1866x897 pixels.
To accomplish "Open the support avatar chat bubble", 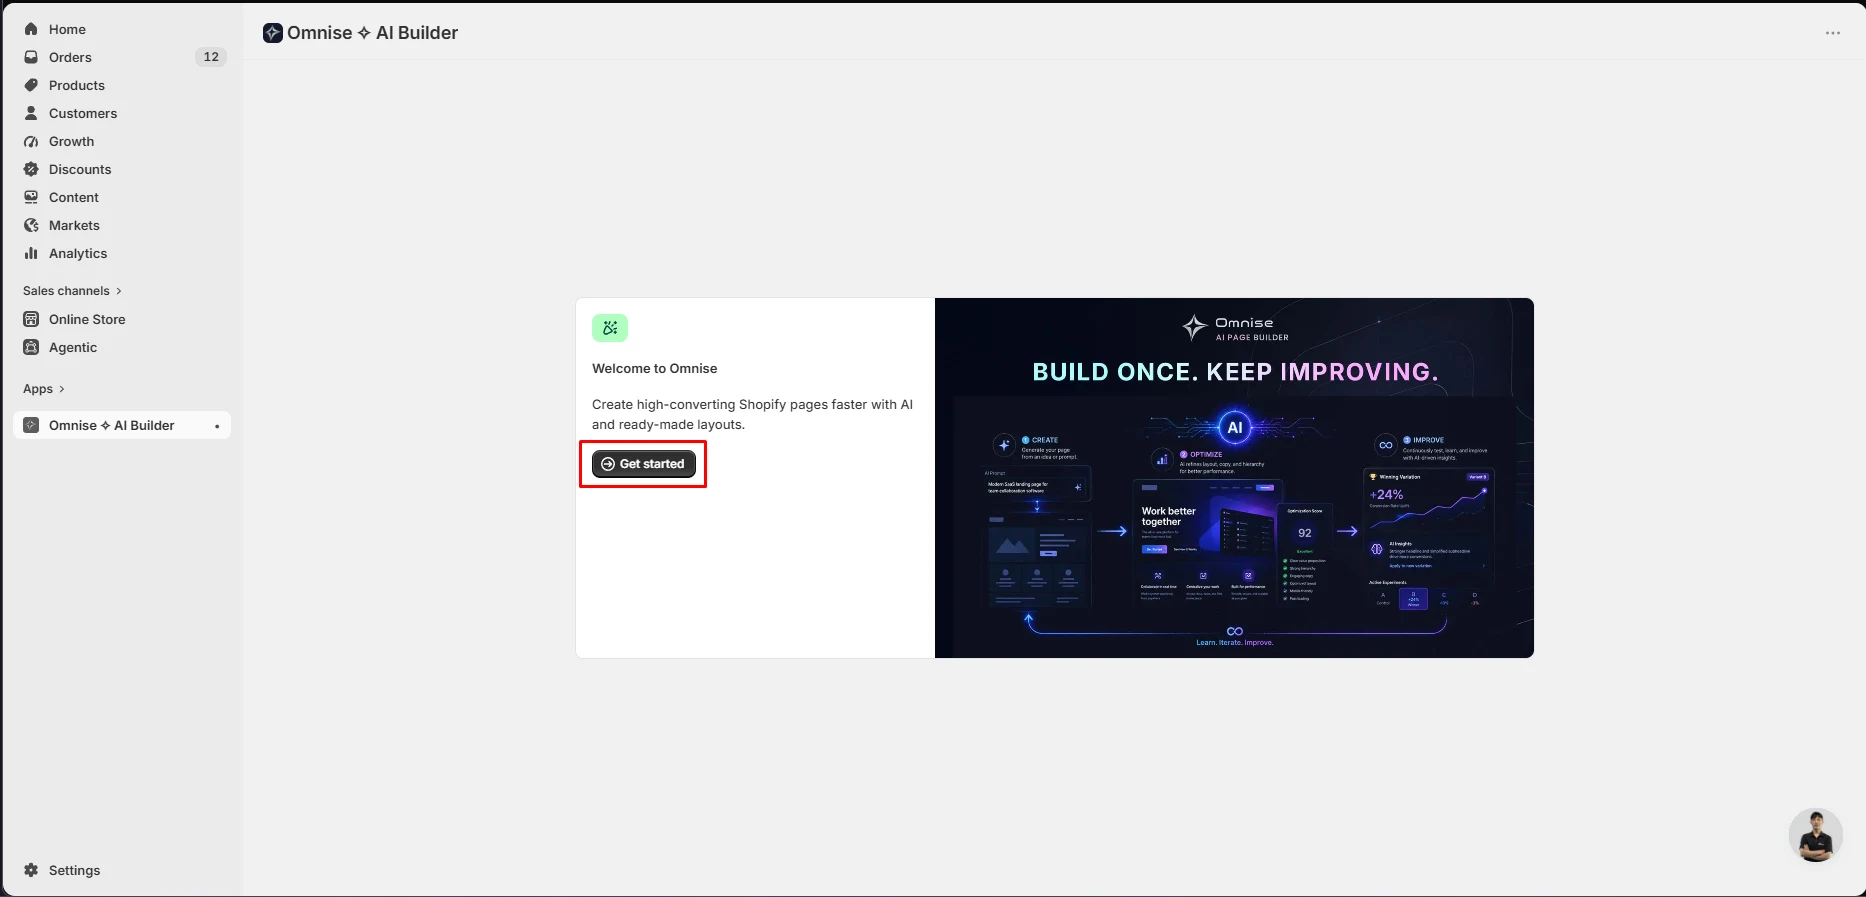I will 1815,835.
